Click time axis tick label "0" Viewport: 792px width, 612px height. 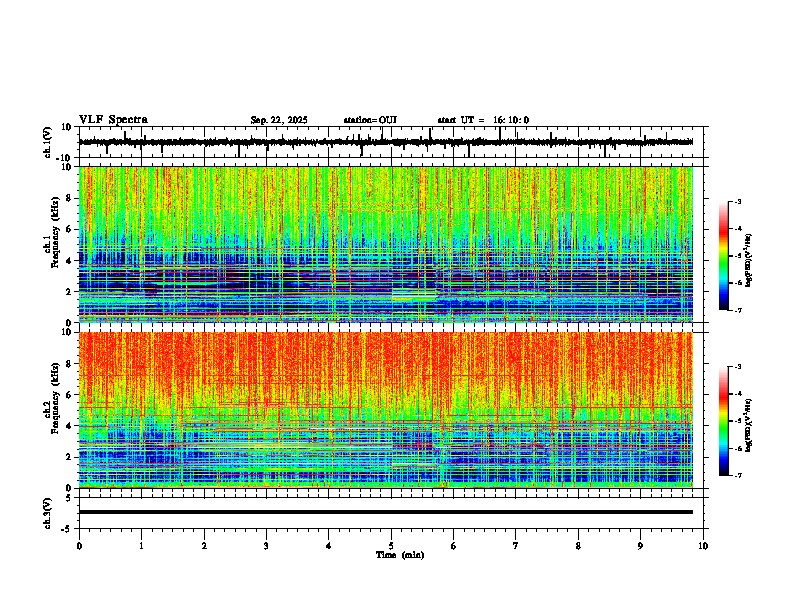point(79,546)
